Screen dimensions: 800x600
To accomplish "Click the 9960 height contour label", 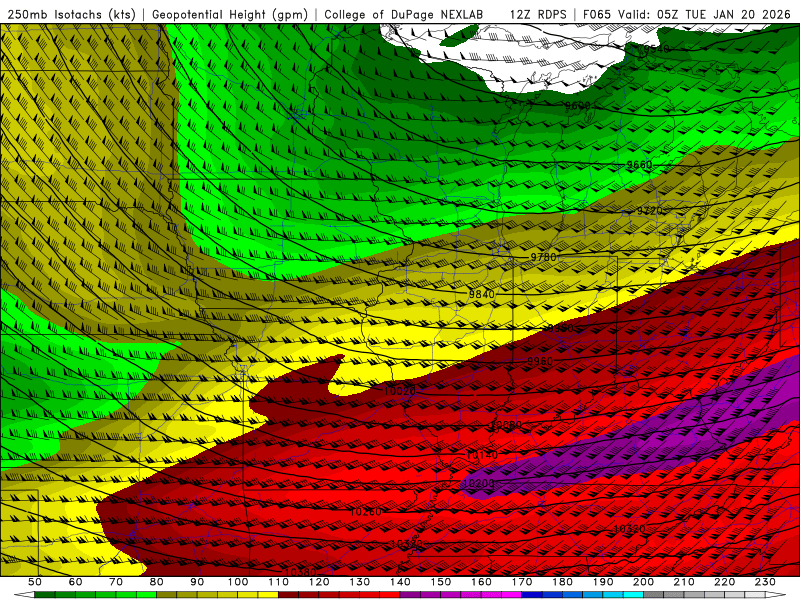I will click(x=540, y=361).
